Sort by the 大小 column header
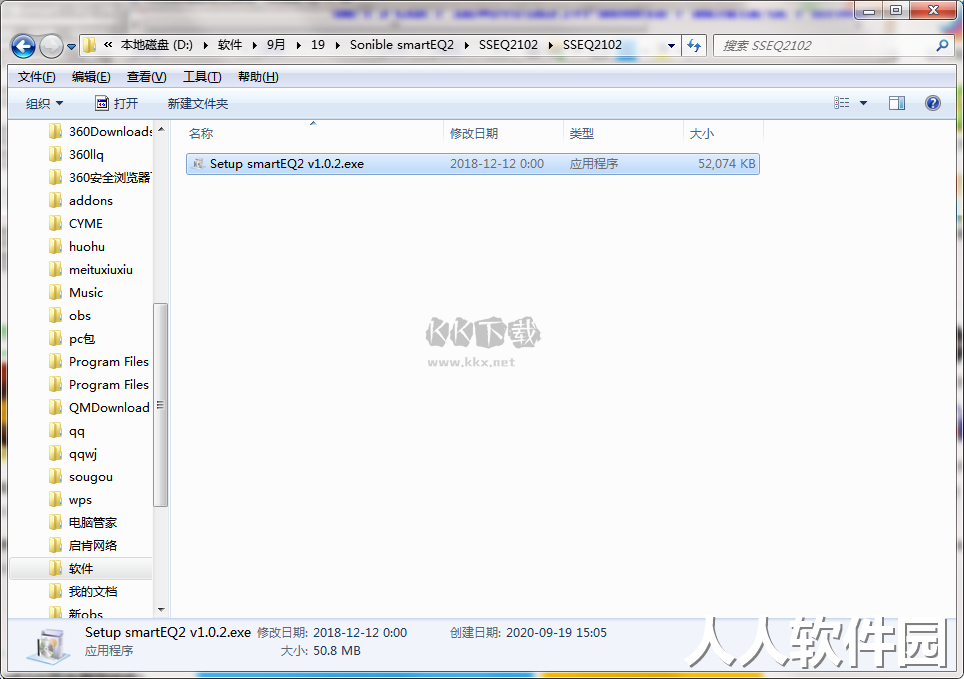Image resolution: width=964 pixels, height=679 pixels. 701,133
